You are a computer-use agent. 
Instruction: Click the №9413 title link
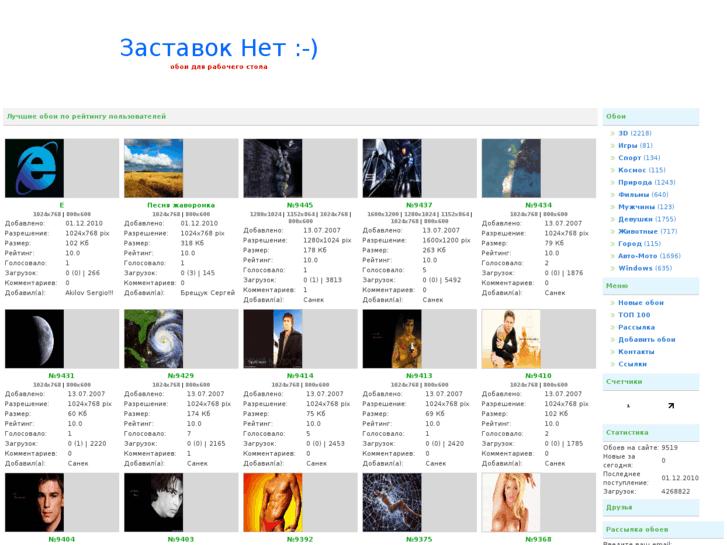pyautogui.click(x=419, y=376)
